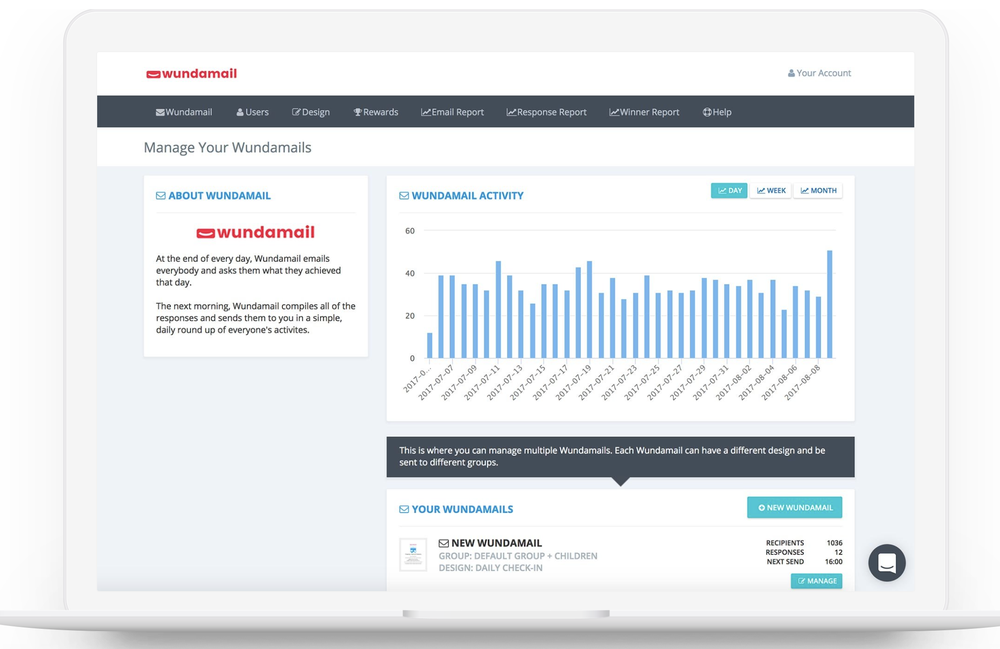Switch activity chart to DAY view
The image size is (1000, 649).
(x=729, y=191)
